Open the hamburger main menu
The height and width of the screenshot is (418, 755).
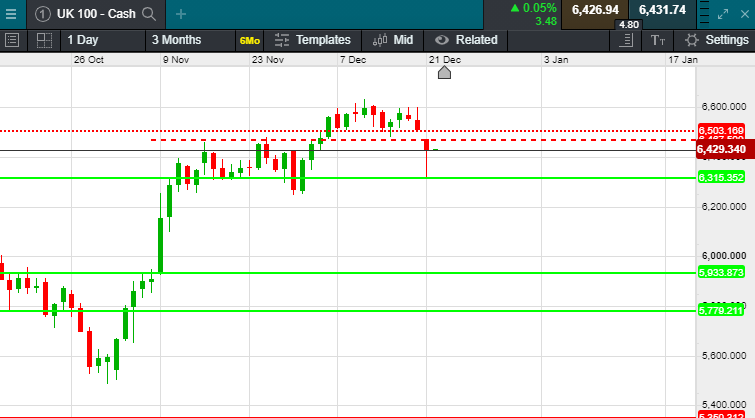click(11, 14)
